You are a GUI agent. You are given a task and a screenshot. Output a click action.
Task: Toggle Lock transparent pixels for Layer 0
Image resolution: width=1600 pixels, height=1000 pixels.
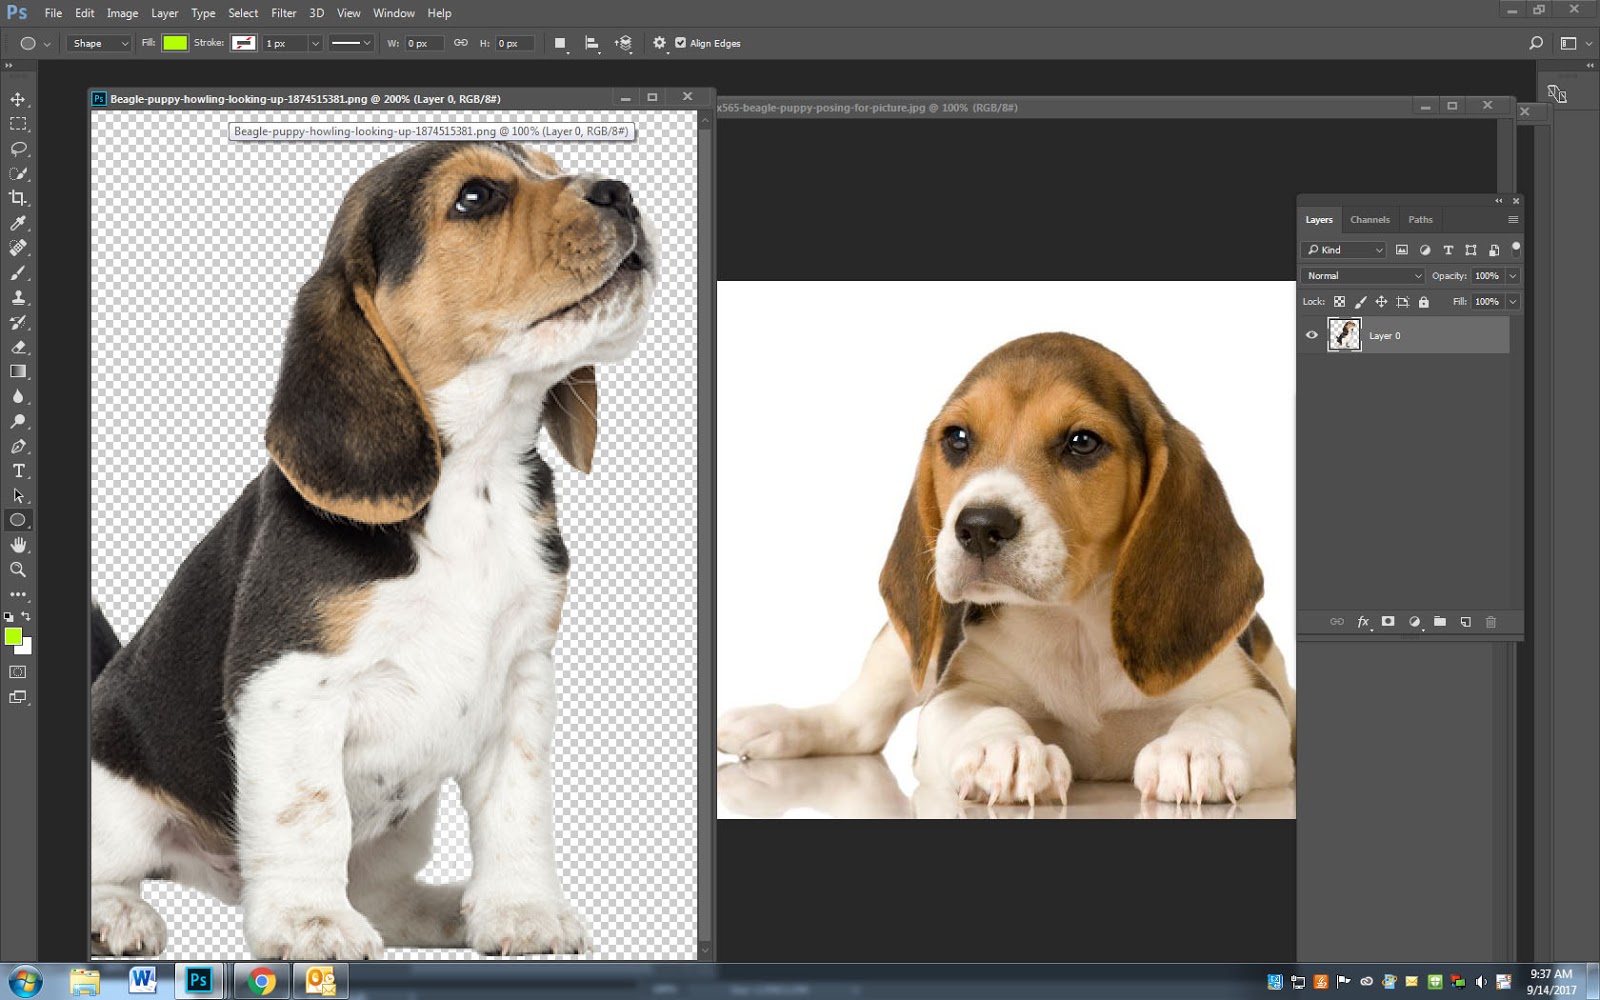click(1339, 301)
